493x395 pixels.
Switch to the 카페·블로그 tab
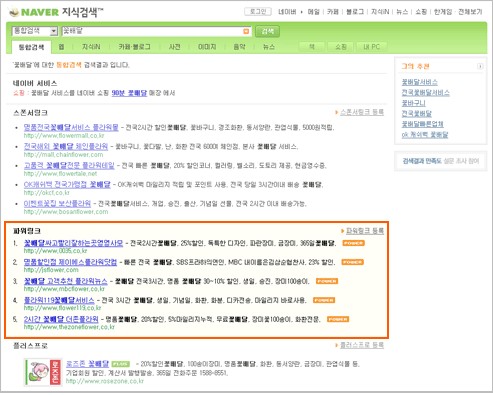[x=134, y=47]
